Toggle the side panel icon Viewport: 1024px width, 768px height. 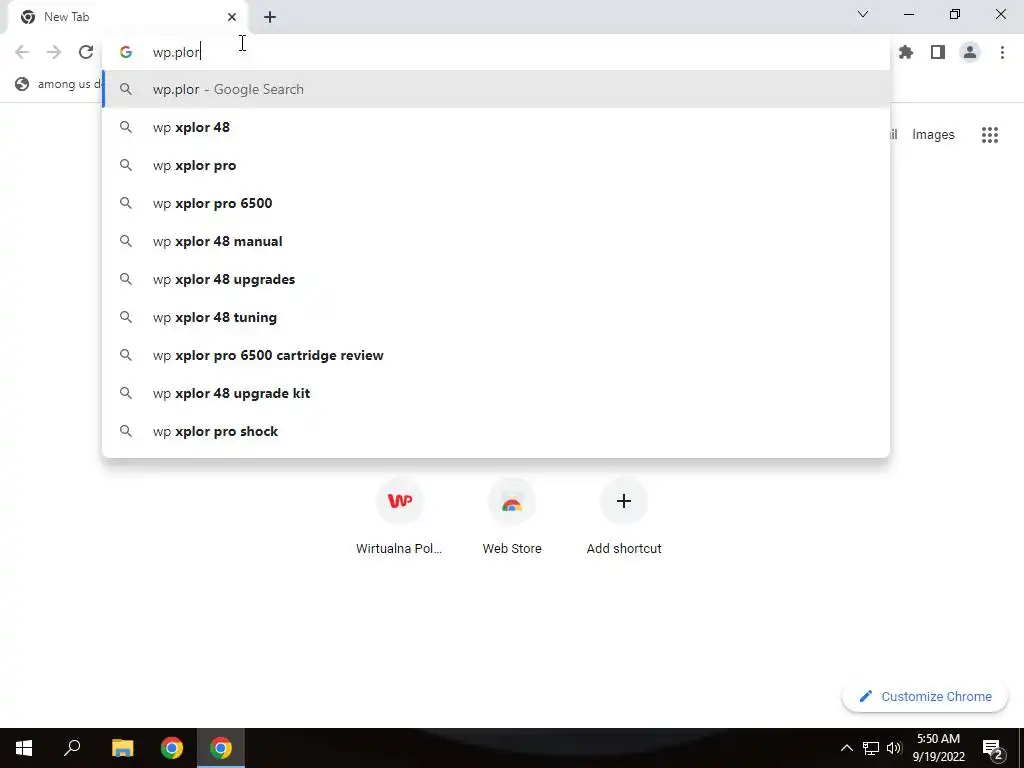point(938,52)
